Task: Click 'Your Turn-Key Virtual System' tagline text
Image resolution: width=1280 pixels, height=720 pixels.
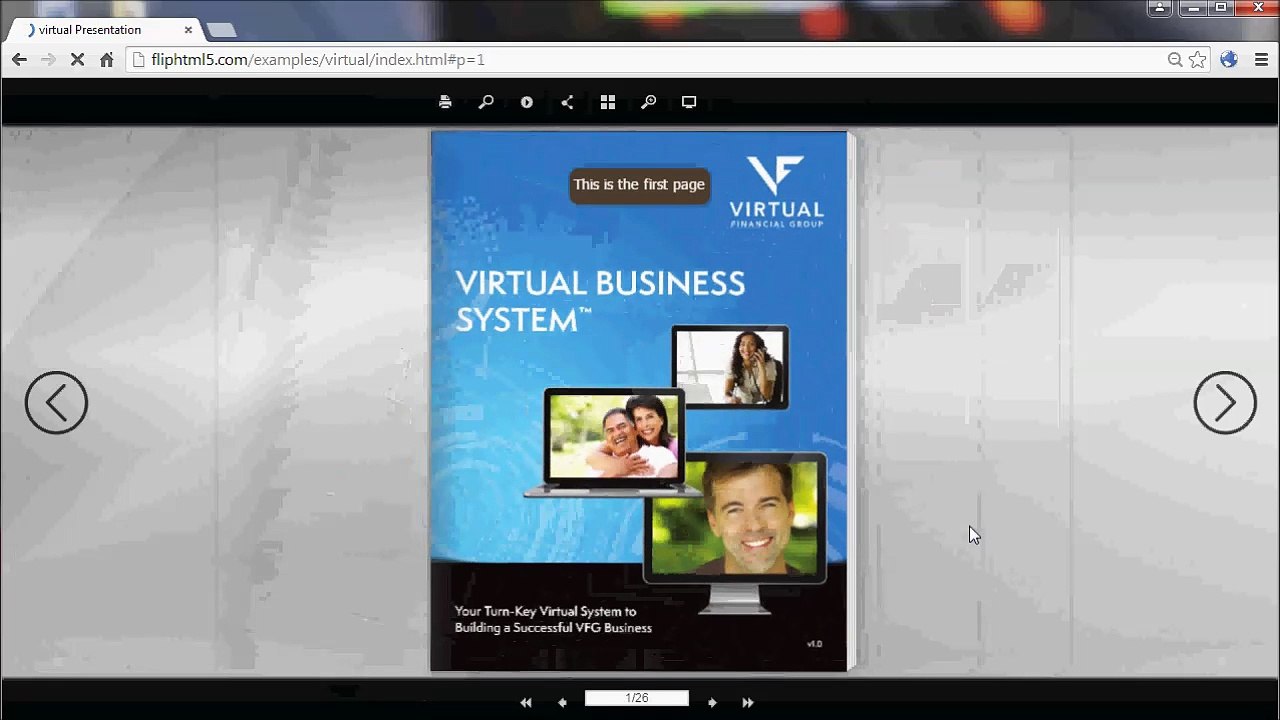Action: point(553,619)
